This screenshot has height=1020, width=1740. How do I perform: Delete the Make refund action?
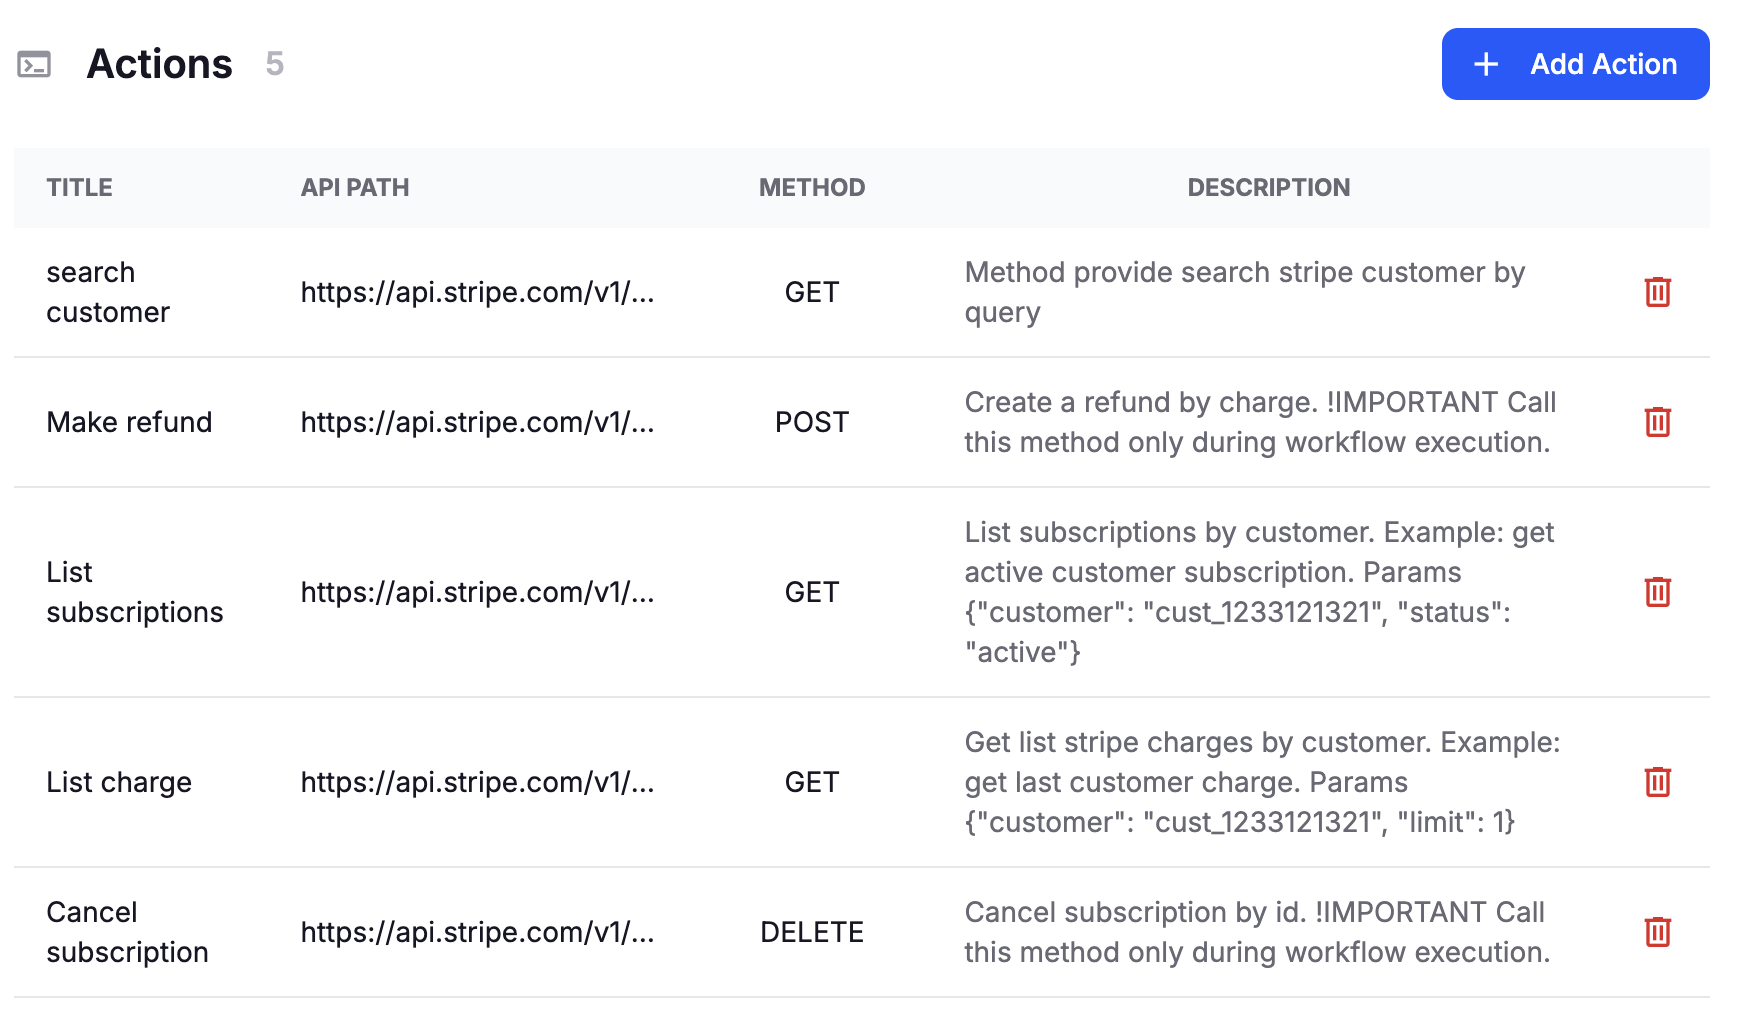[1658, 422]
